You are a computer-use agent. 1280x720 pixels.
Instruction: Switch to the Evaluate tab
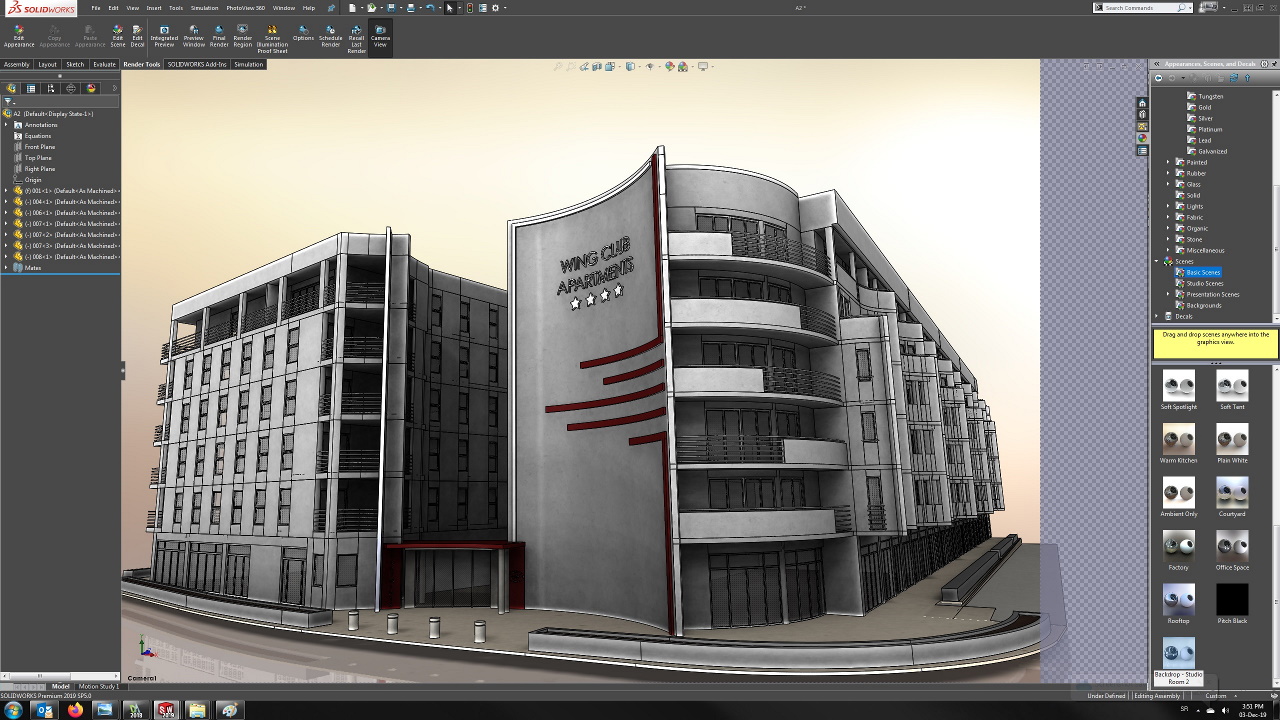point(104,64)
